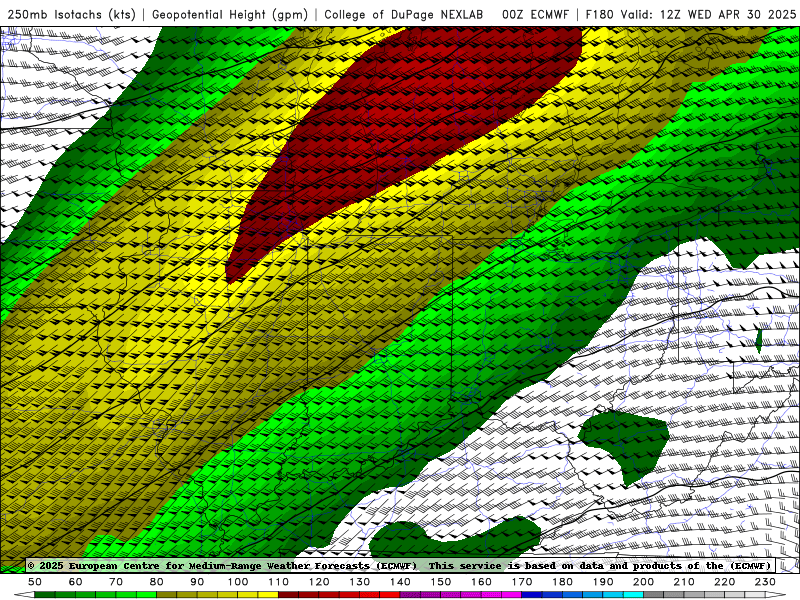Click the '160' value on the color scale
The image size is (800, 600).
coord(481,582)
